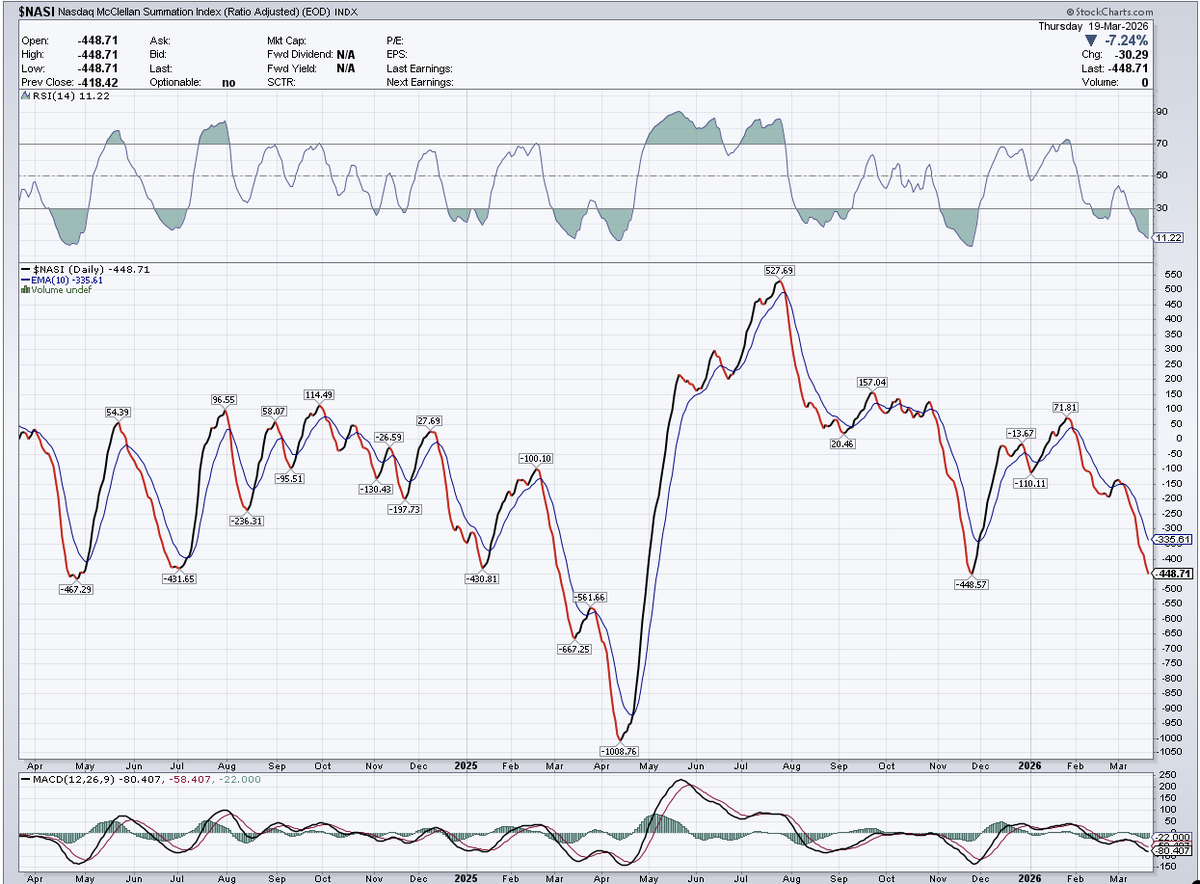Click the 54.39 peak label
The image size is (1200, 884).
coord(118,412)
